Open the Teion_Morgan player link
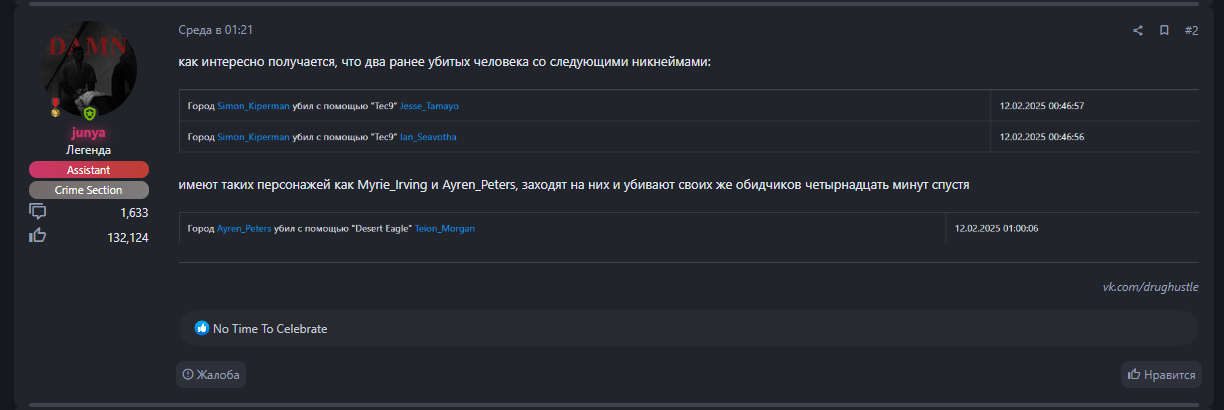 click(445, 229)
